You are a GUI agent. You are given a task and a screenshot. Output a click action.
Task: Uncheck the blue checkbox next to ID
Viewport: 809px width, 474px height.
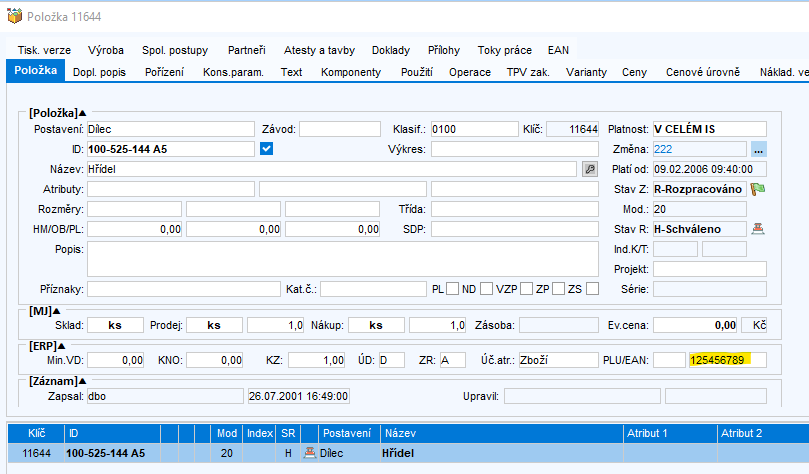pos(266,149)
